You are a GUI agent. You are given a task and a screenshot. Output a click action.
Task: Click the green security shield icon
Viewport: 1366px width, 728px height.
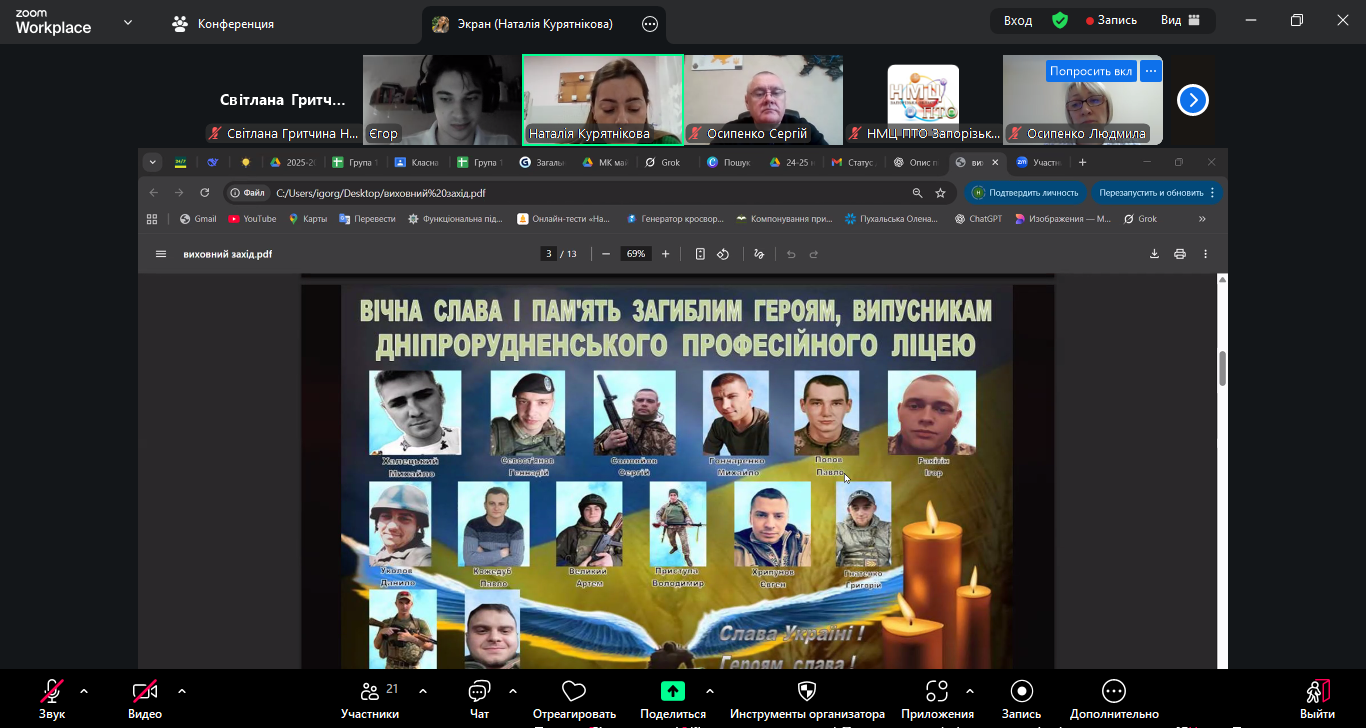click(x=1060, y=20)
